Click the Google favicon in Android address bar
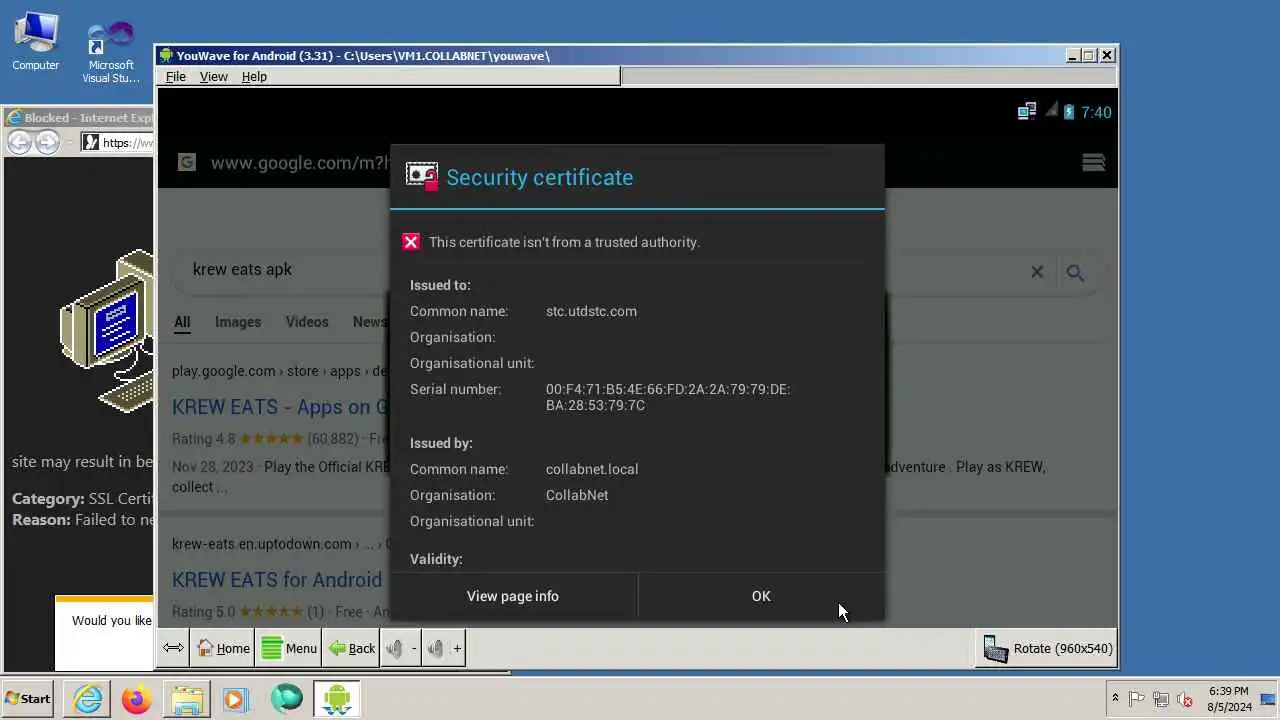 pyautogui.click(x=187, y=162)
